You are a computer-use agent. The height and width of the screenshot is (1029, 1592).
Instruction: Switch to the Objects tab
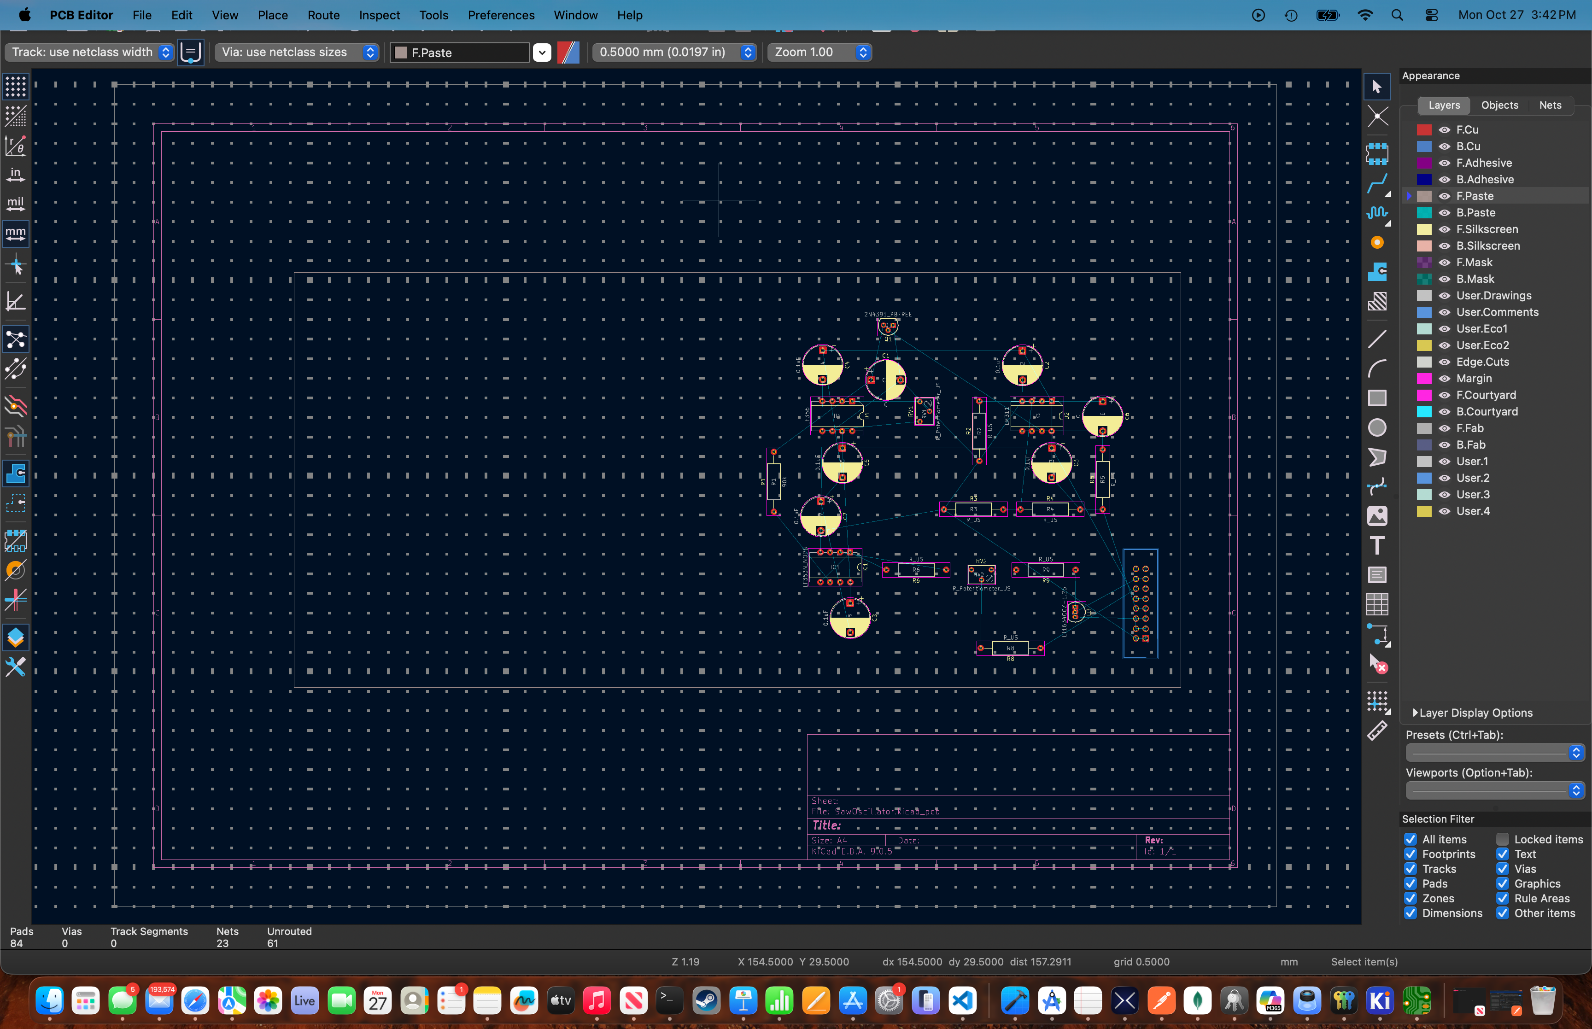[x=1499, y=105]
